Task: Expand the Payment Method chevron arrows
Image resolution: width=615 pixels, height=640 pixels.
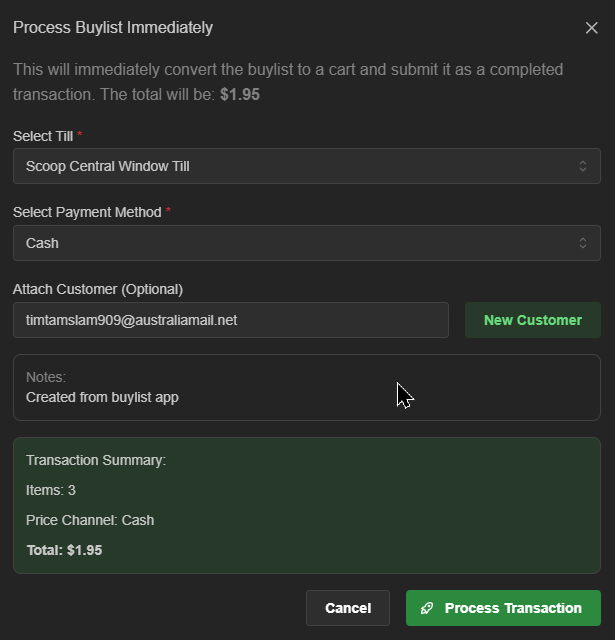Action: (583, 243)
